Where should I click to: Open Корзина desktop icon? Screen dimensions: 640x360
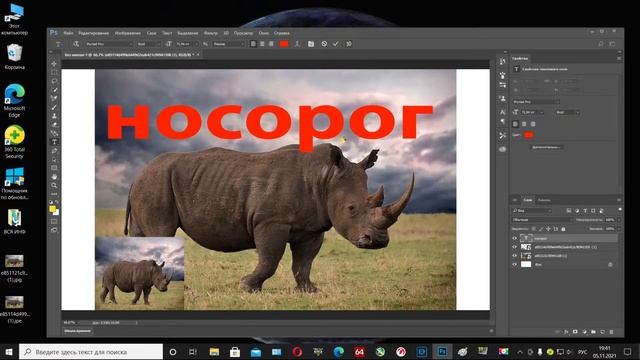tap(15, 57)
